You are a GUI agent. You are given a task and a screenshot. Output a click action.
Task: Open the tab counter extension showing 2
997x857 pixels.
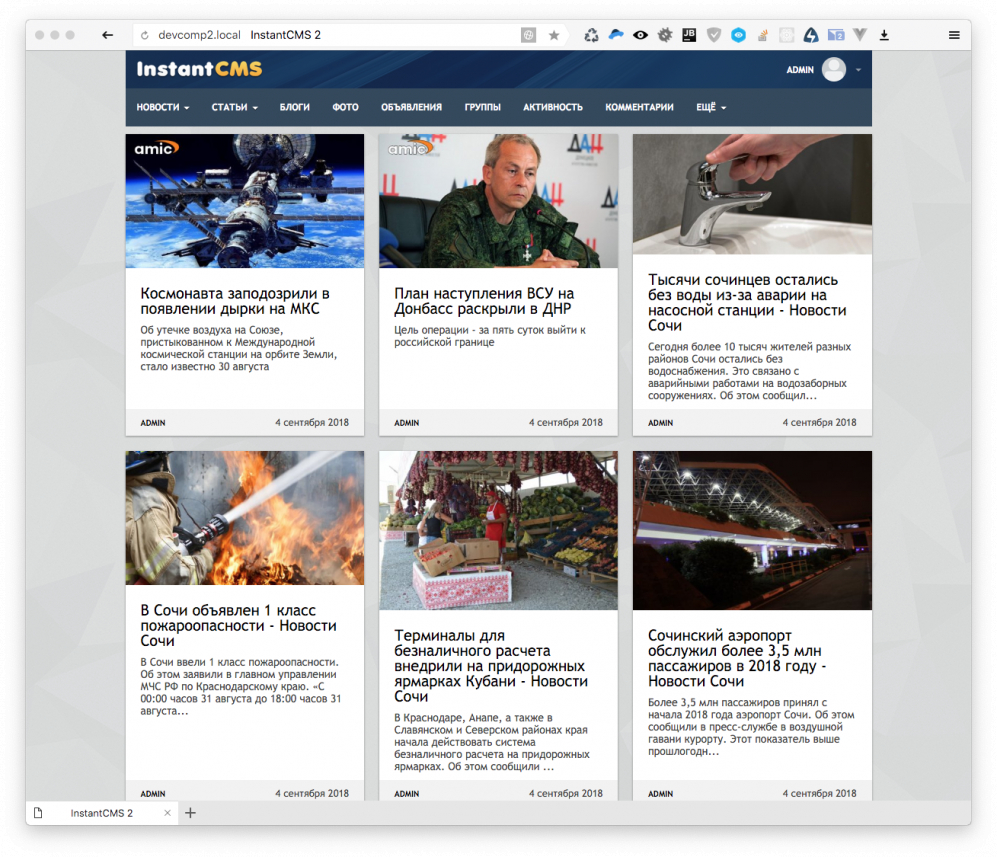835,36
